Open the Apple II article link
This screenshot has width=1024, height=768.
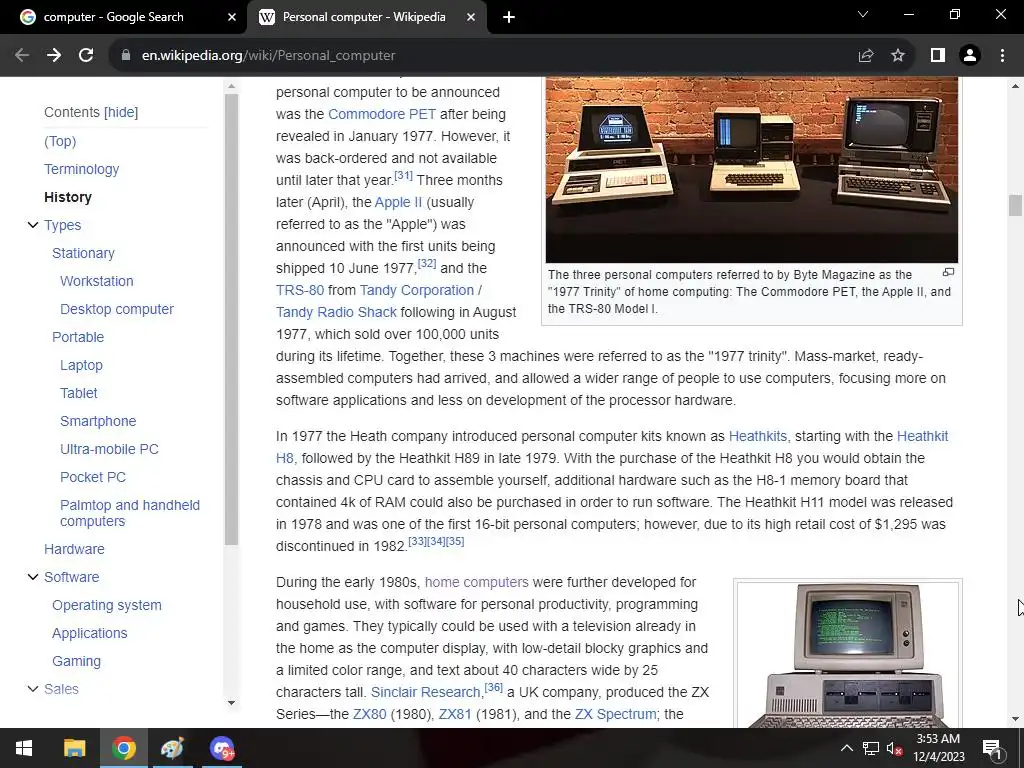(x=398, y=202)
